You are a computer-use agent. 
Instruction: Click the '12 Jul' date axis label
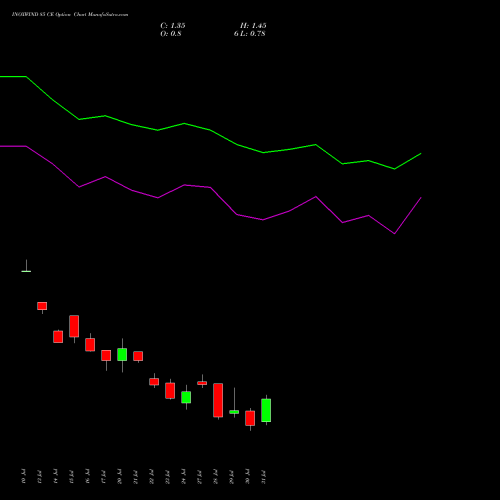coord(40,477)
